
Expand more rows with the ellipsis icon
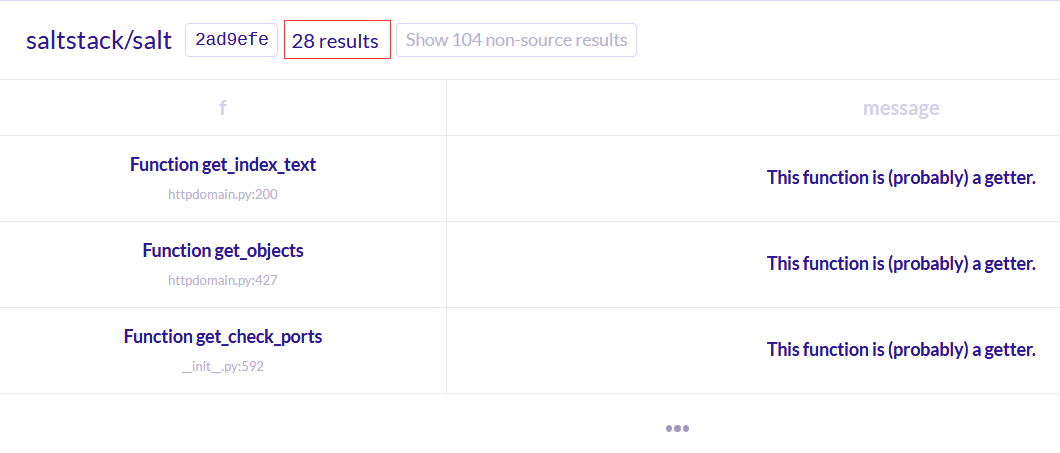click(677, 429)
